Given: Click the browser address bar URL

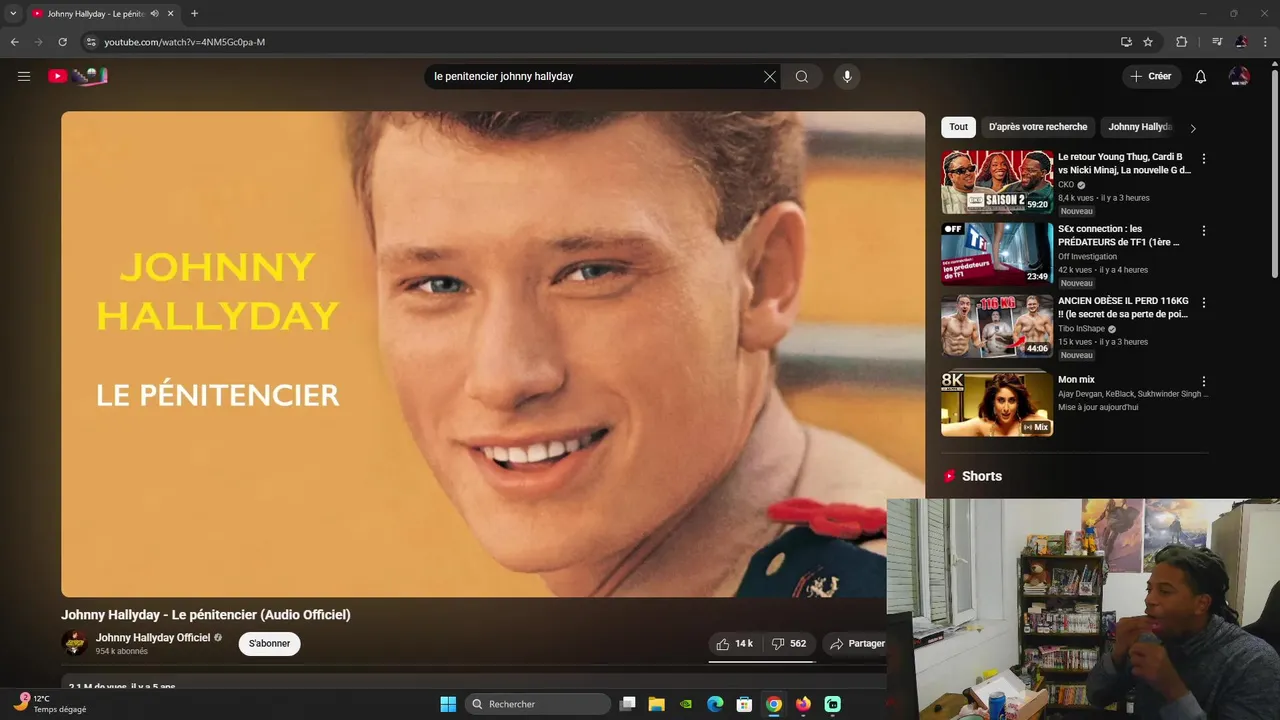Looking at the screenshot, I should click(184, 42).
